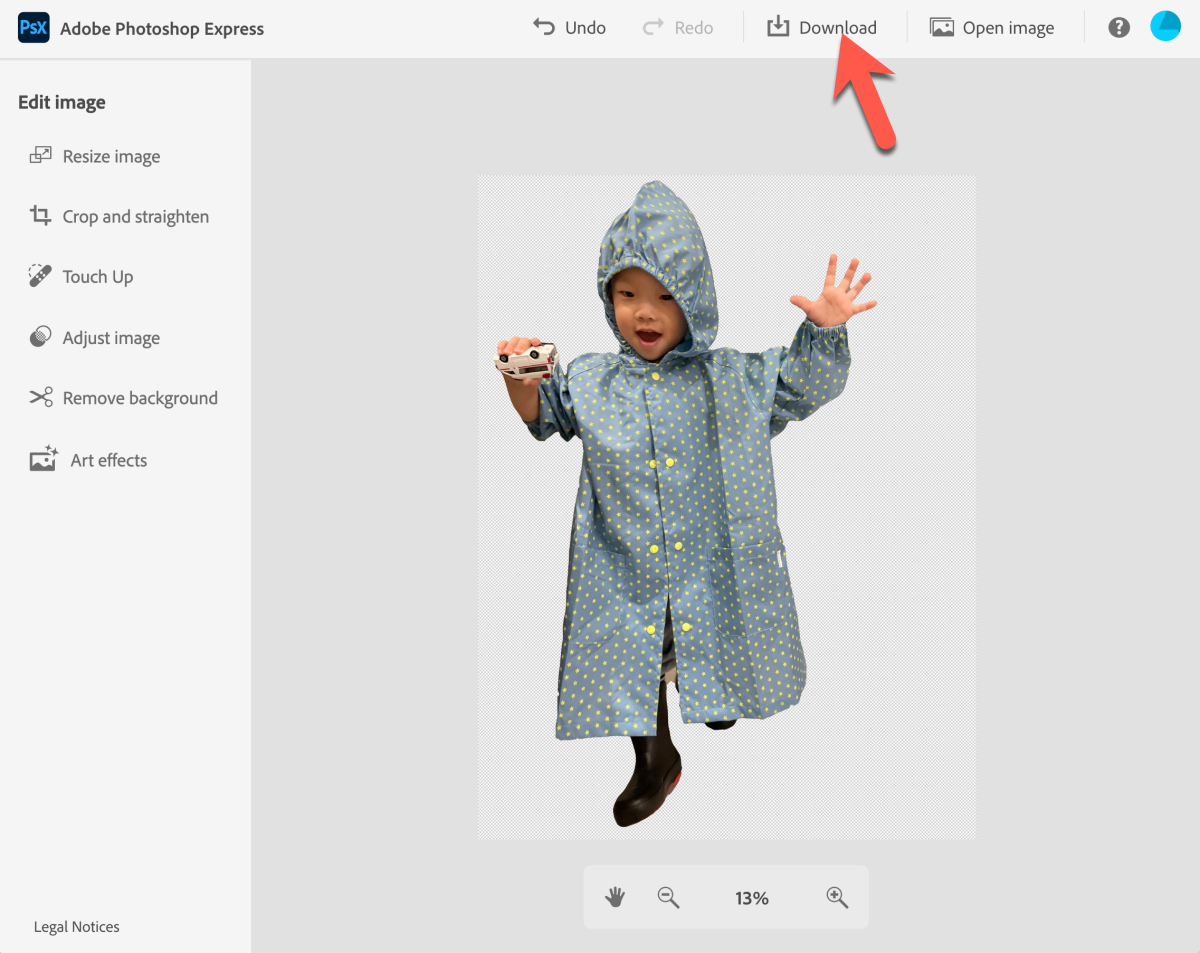The image size is (1200, 953).
Task: Select the Art effects label
Action: 109,460
